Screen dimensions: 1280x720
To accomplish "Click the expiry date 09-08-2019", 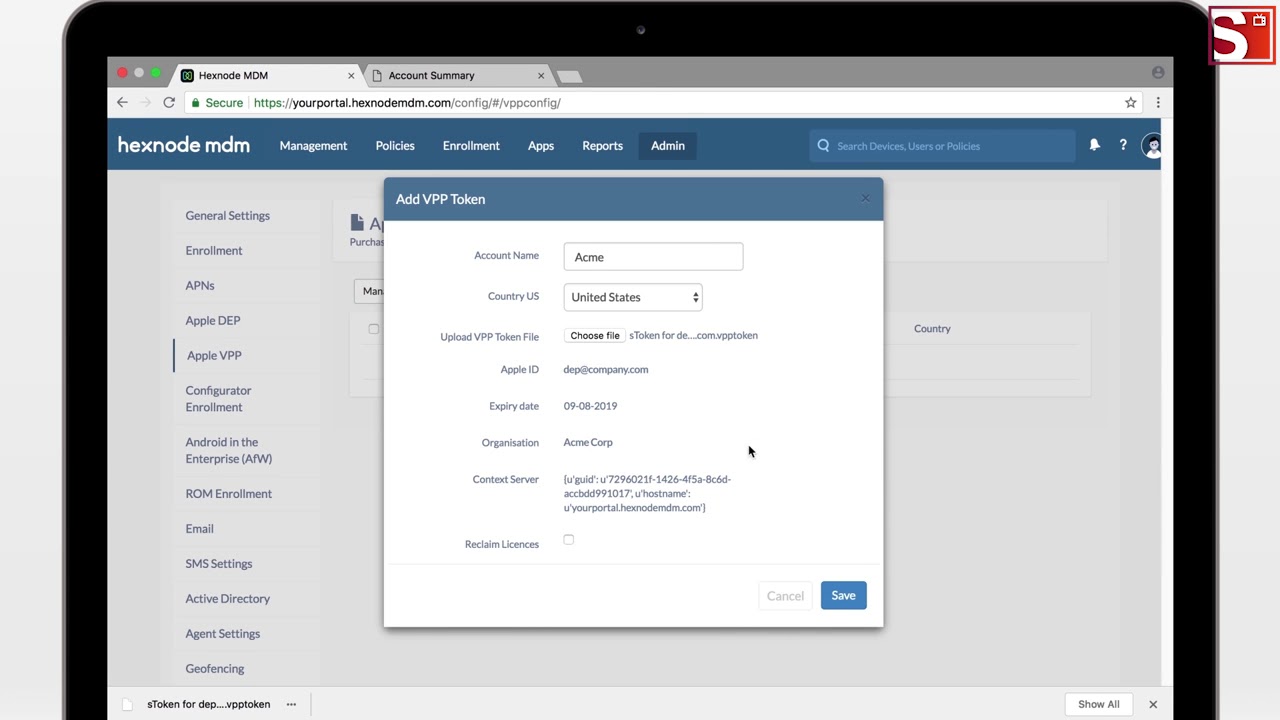I will pos(590,406).
